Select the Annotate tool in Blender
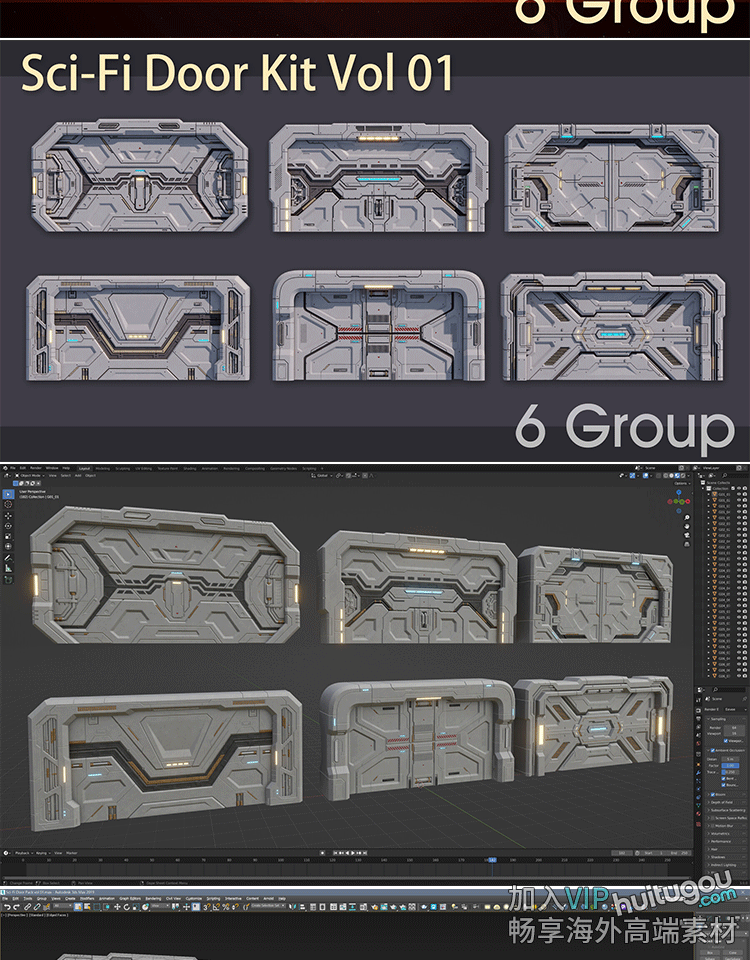750x960 pixels. pos(9,558)
